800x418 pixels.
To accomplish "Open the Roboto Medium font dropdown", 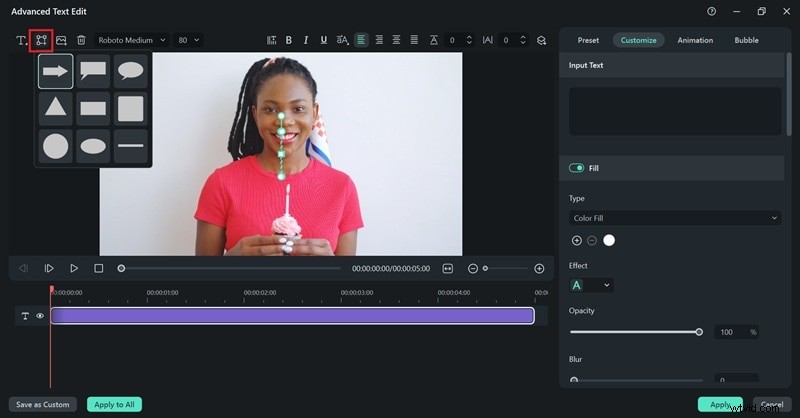I will point(132,40).
